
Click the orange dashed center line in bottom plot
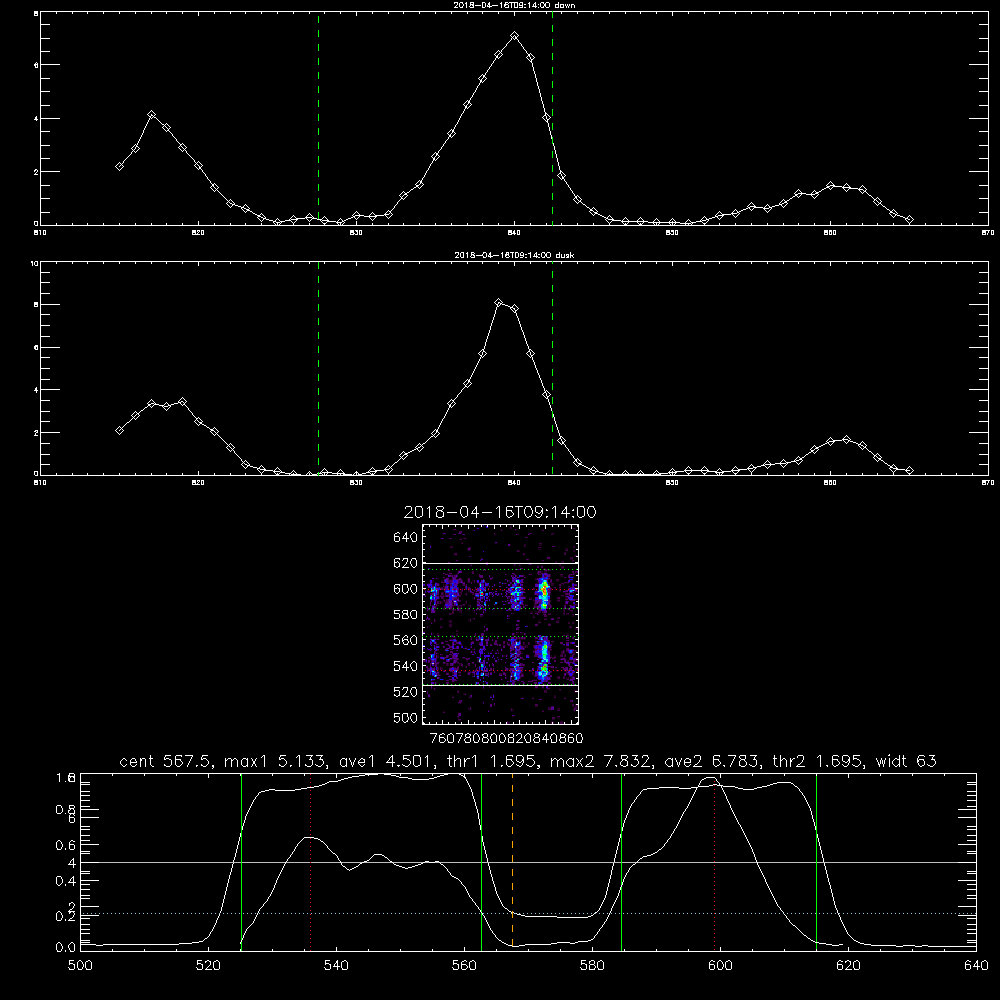512,862
